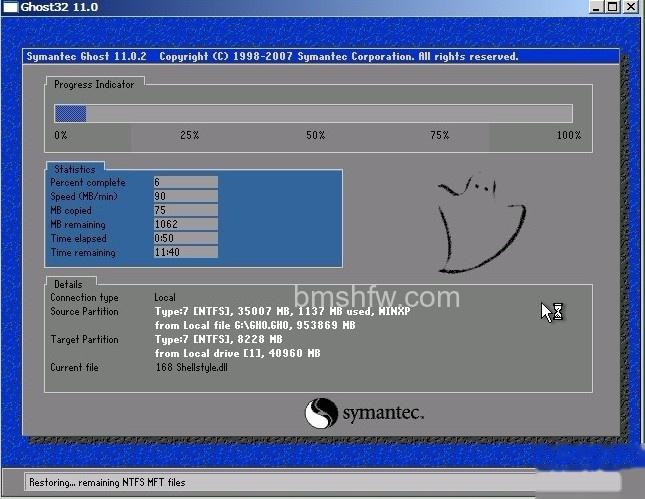Click the Target Partition label

(x=84, y=339)
